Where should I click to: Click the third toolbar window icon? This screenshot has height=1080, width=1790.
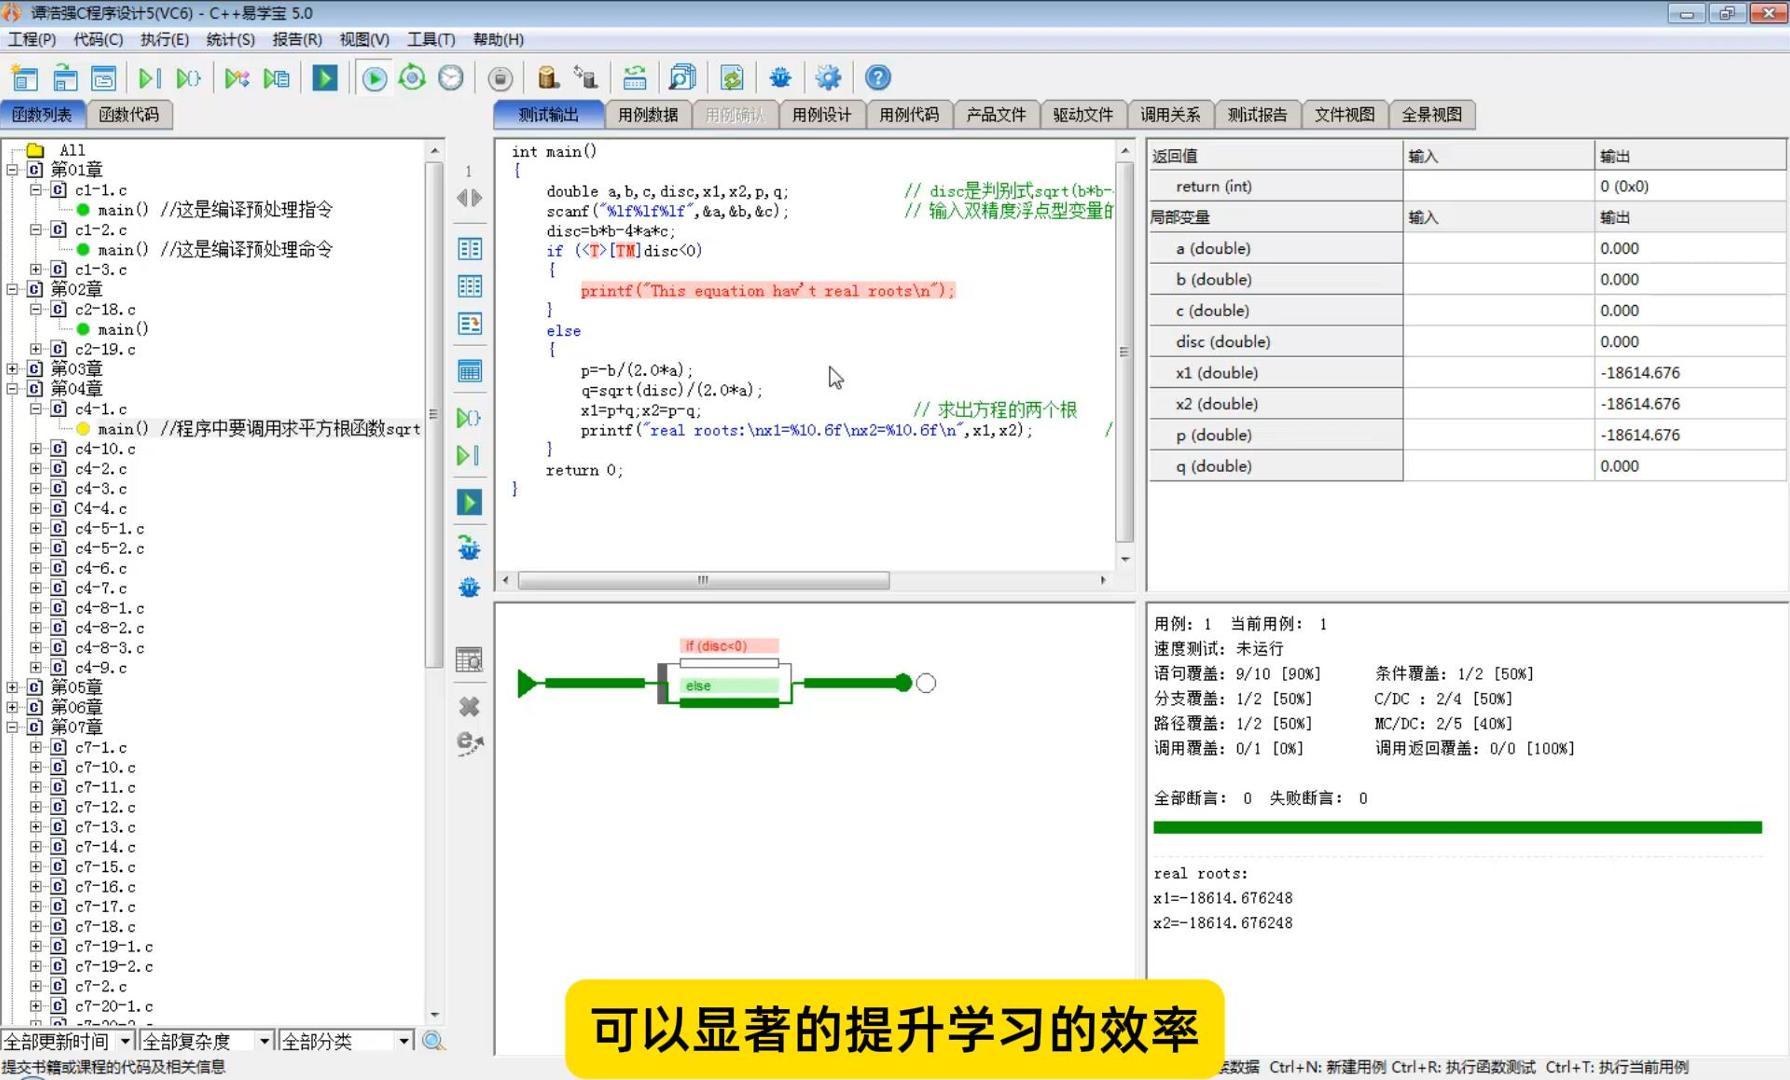[x=104, y=78]
